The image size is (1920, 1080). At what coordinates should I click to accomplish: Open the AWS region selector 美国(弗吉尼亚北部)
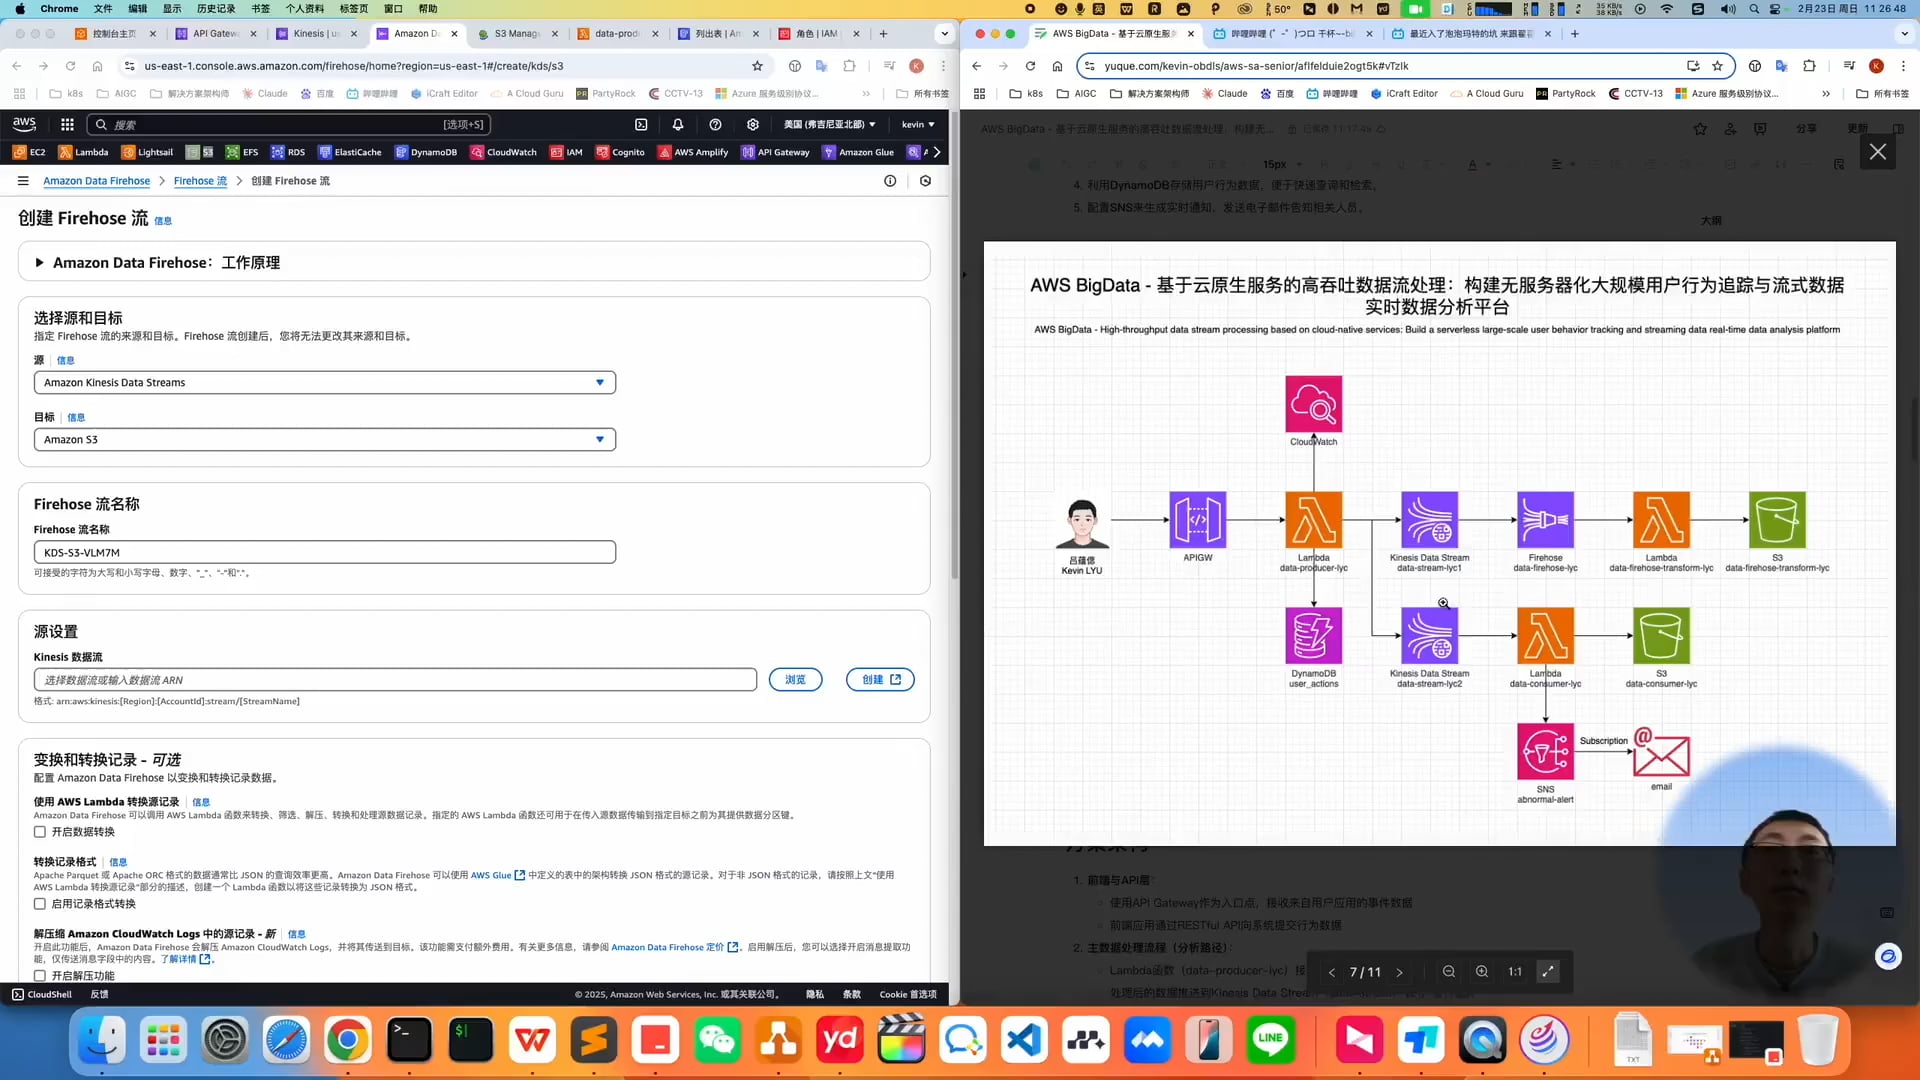click(827, 124)
